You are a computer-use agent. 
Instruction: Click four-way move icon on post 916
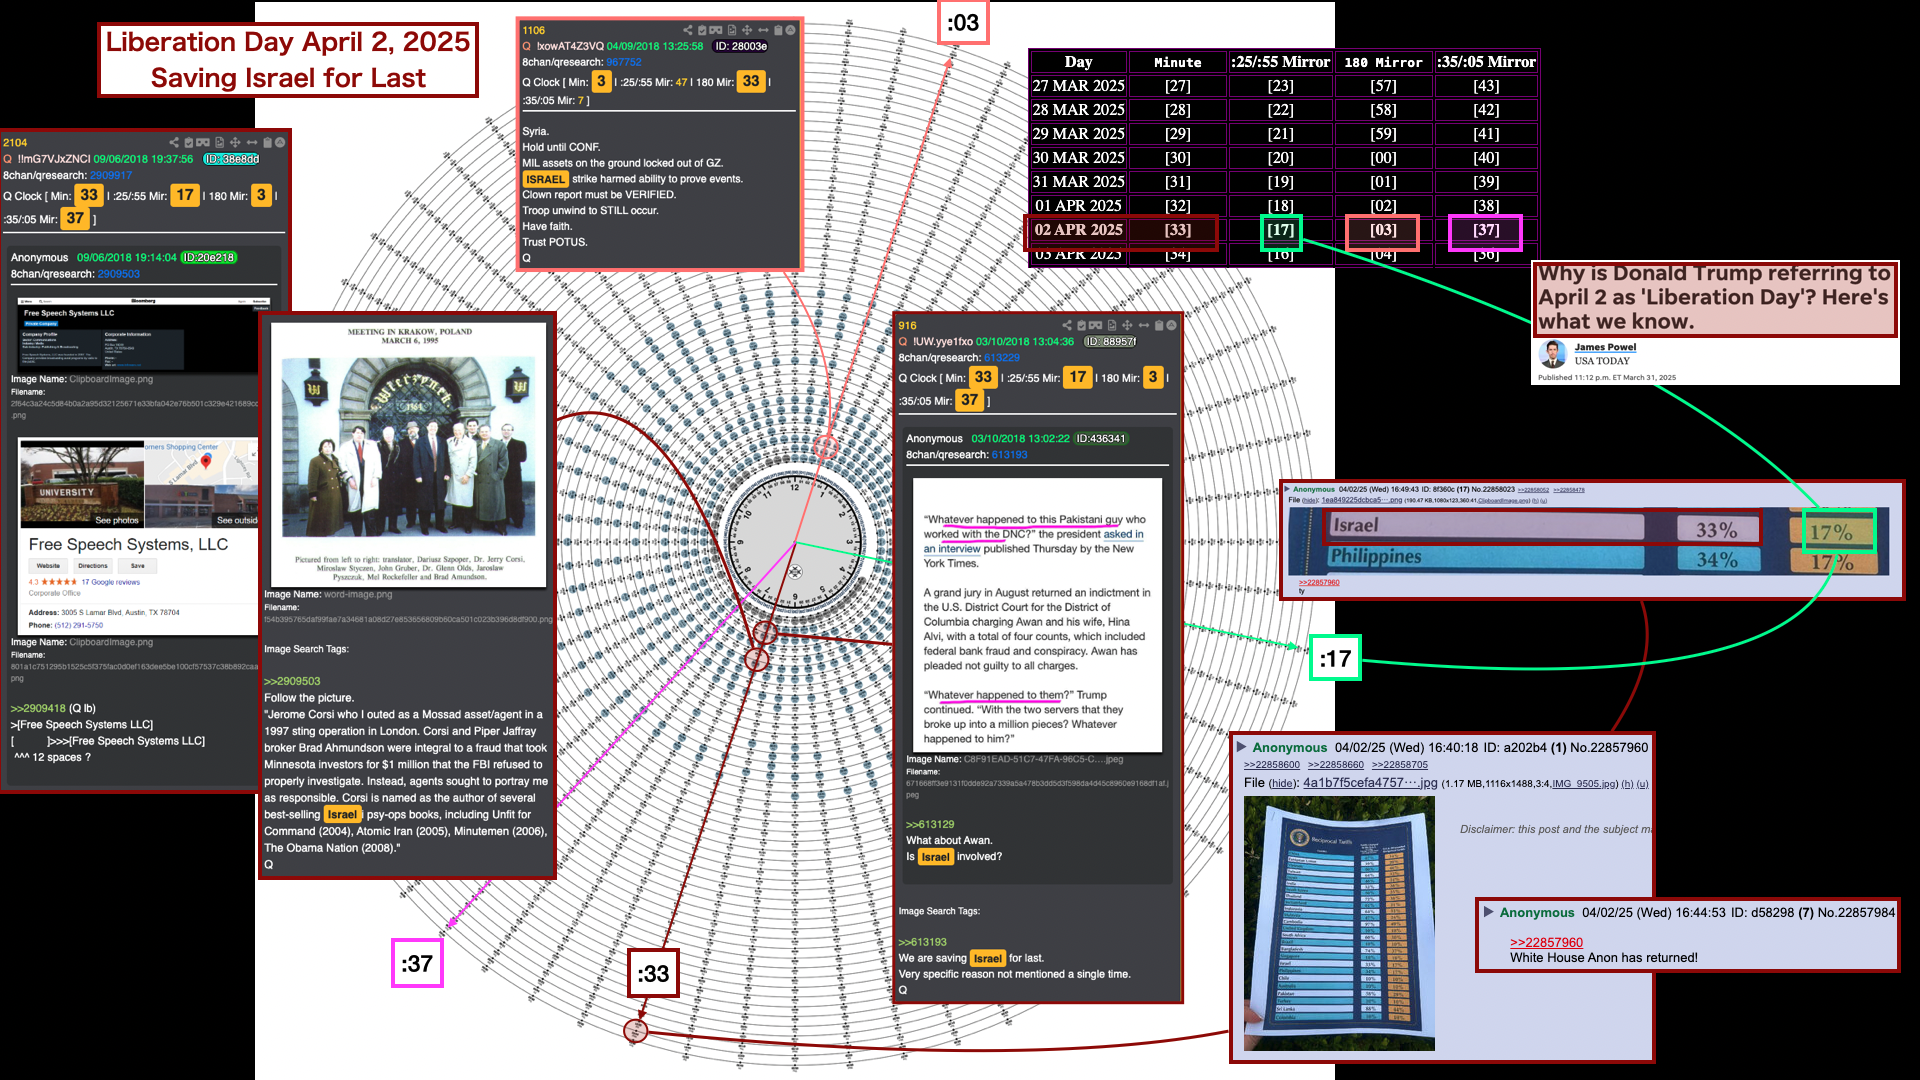[x=1127, y=326]
